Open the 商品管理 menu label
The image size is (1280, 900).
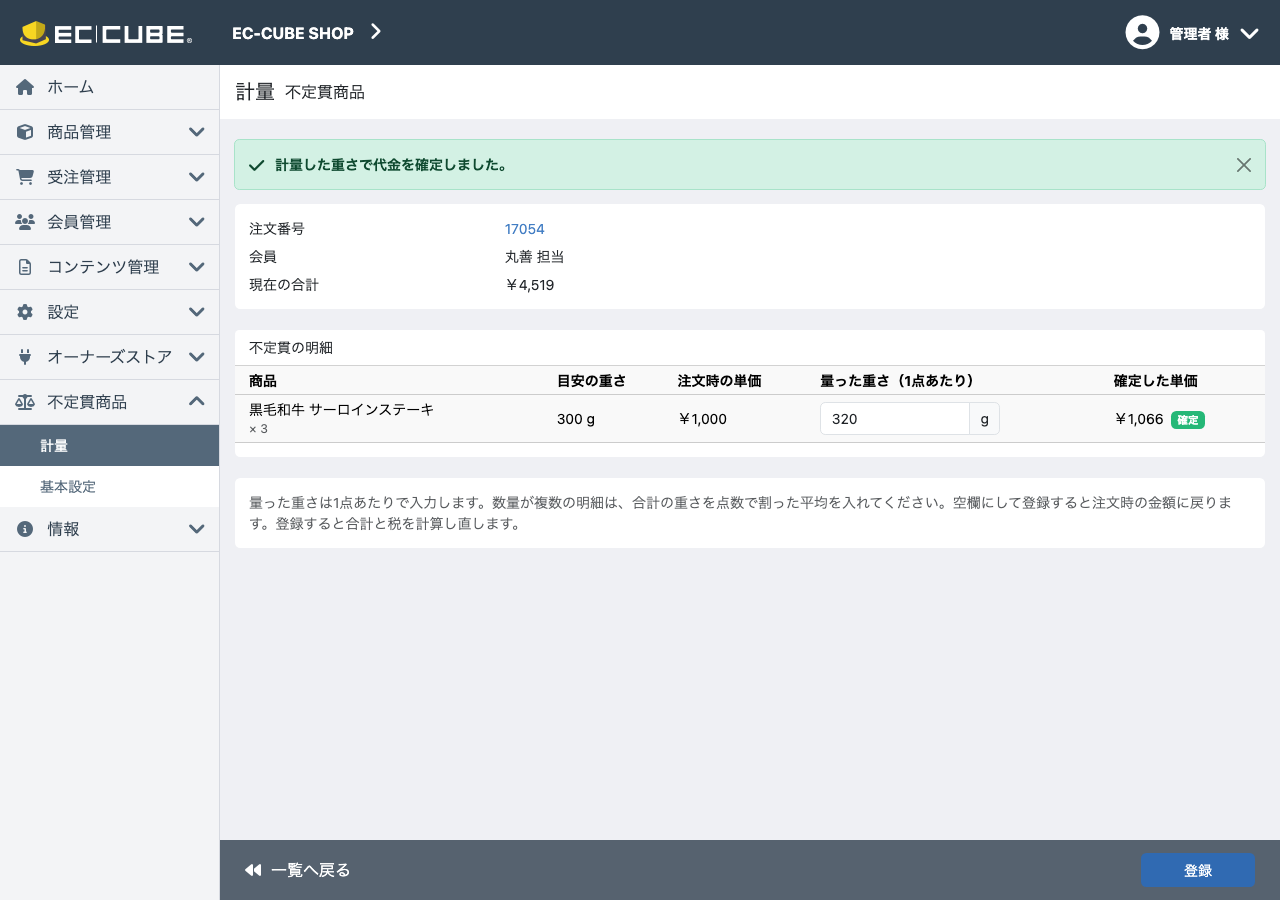[79, 132]
